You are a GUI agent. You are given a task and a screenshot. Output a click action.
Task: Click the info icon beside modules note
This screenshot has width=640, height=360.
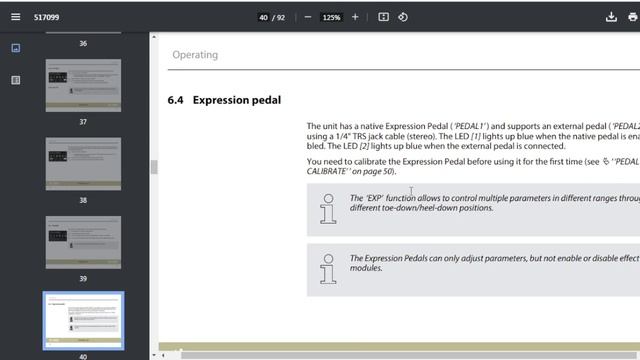coord(328,269)
